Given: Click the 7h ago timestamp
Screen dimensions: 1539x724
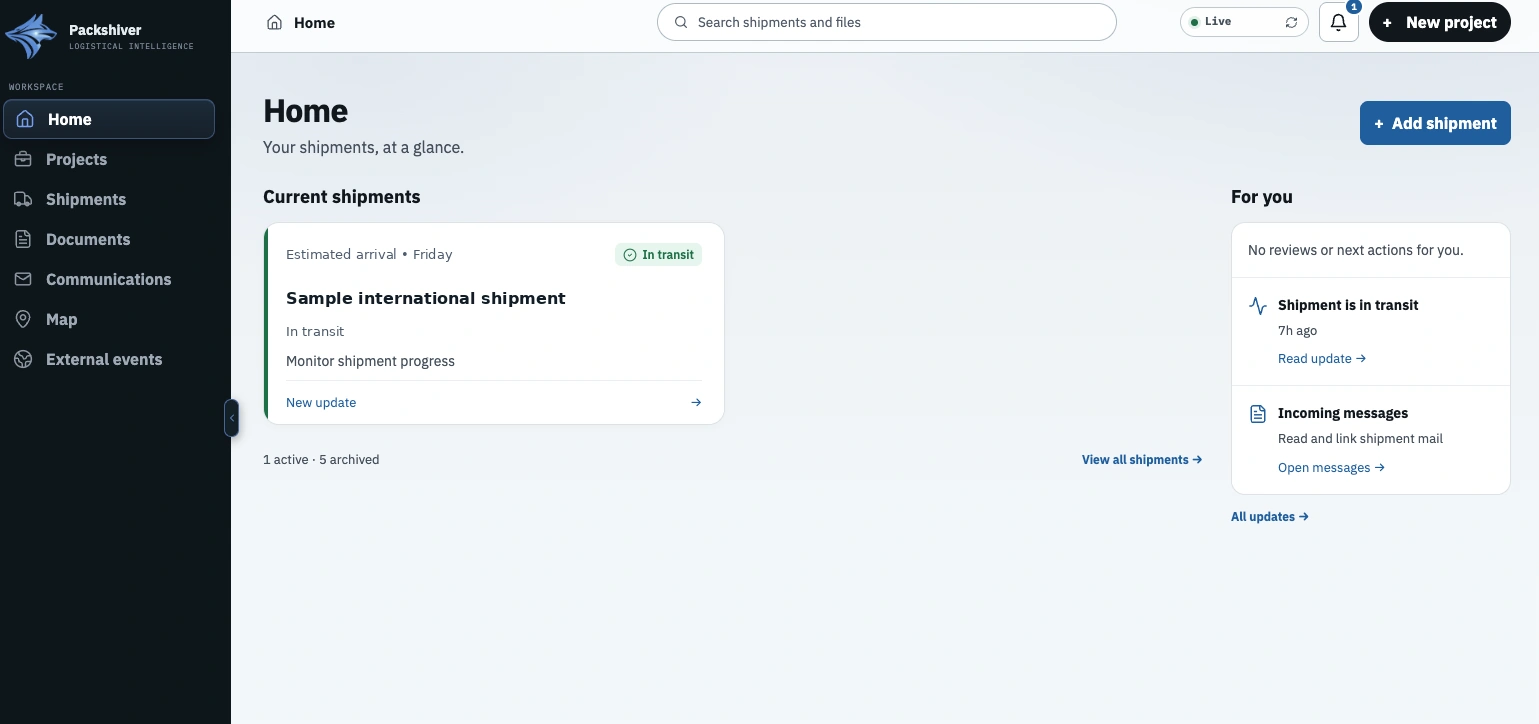Looking at the screenshot, I should [x=1297, y=331].
